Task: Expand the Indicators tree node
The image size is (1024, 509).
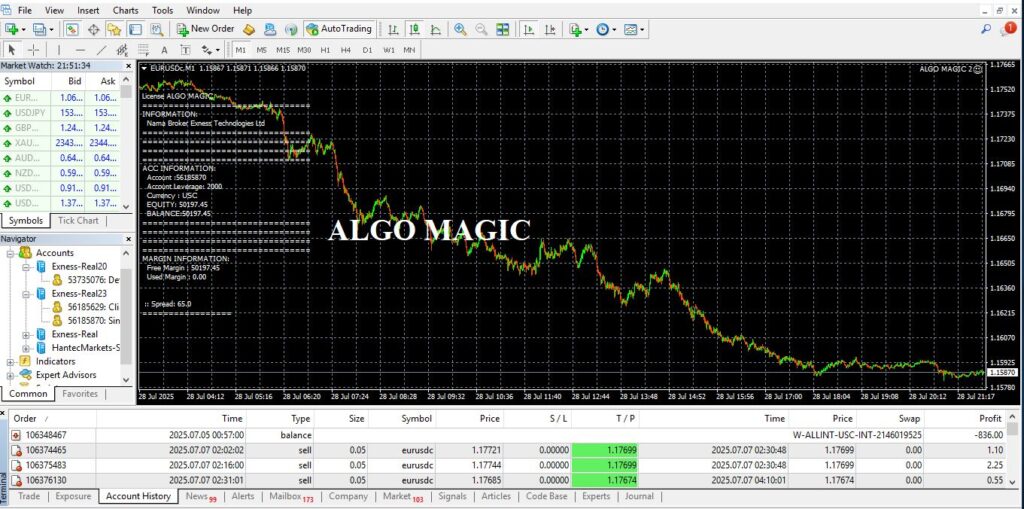Action: pyautogui.click(x=11, y=361)
